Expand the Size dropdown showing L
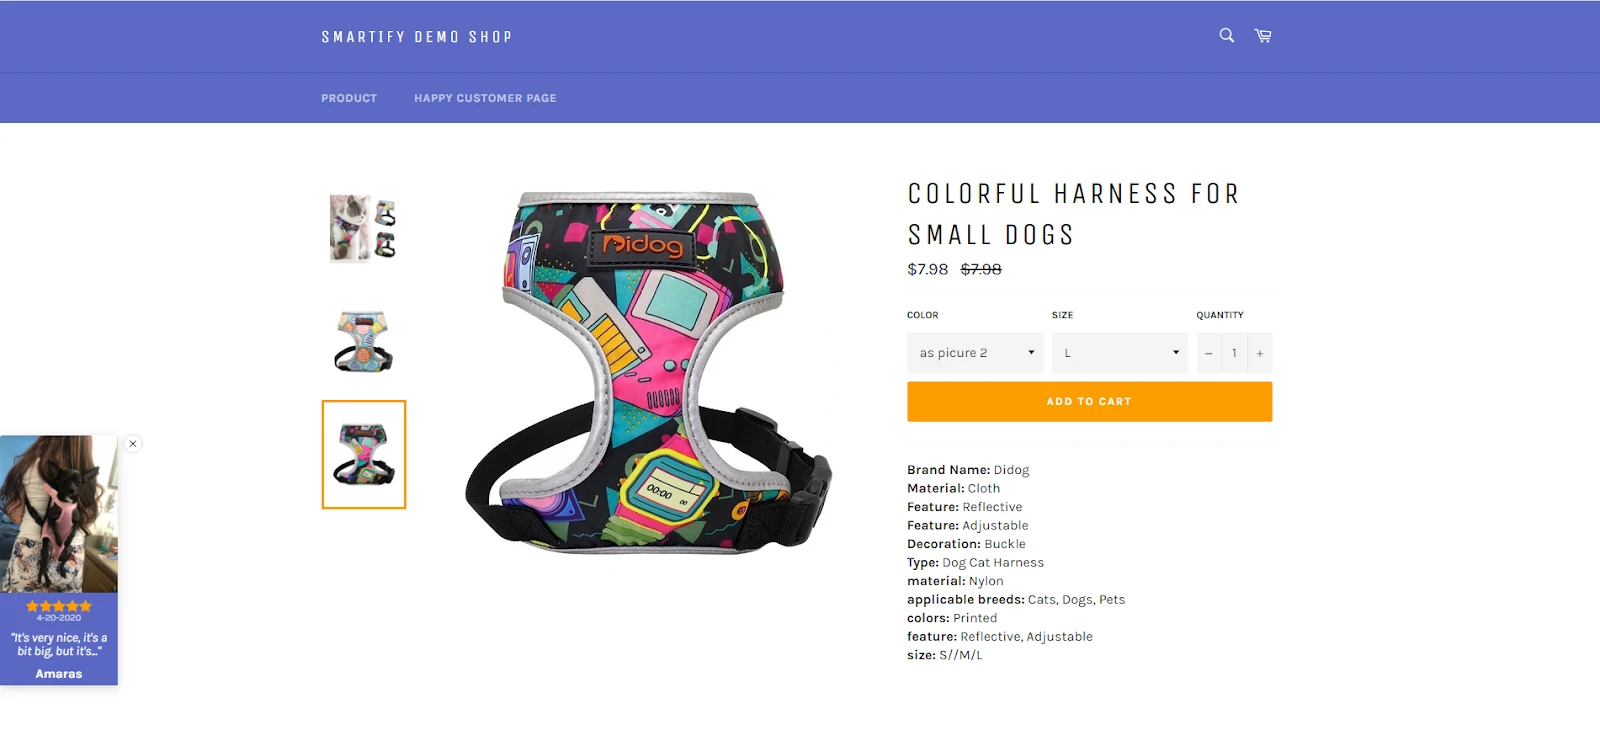 pyautogui.click(x=1120, y=353)
